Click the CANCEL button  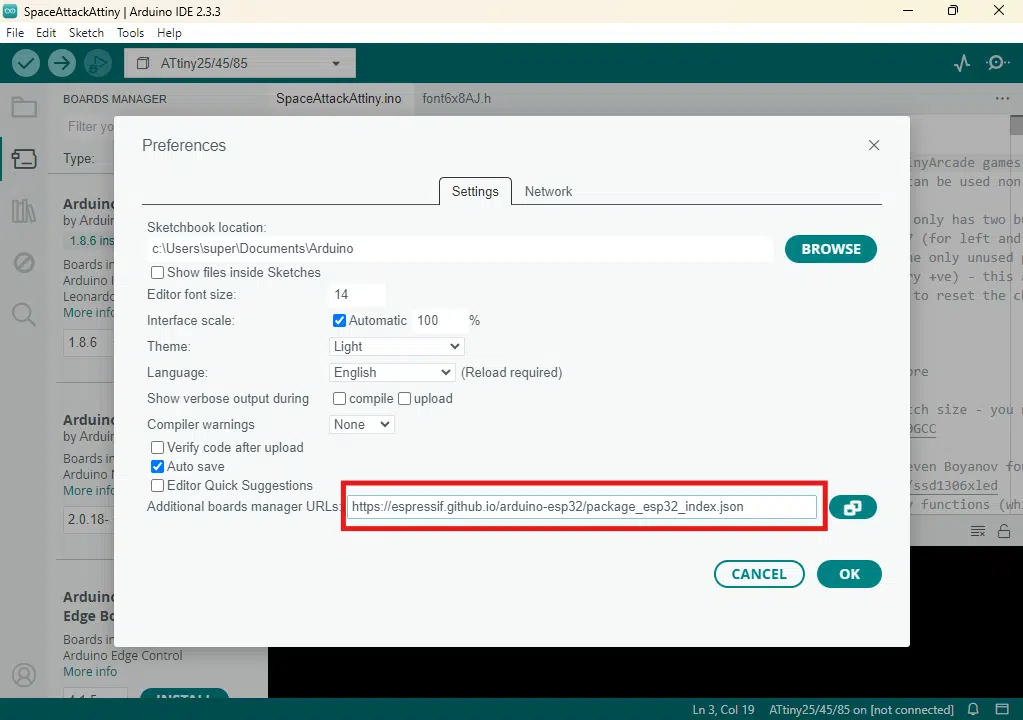coord(759,574)
